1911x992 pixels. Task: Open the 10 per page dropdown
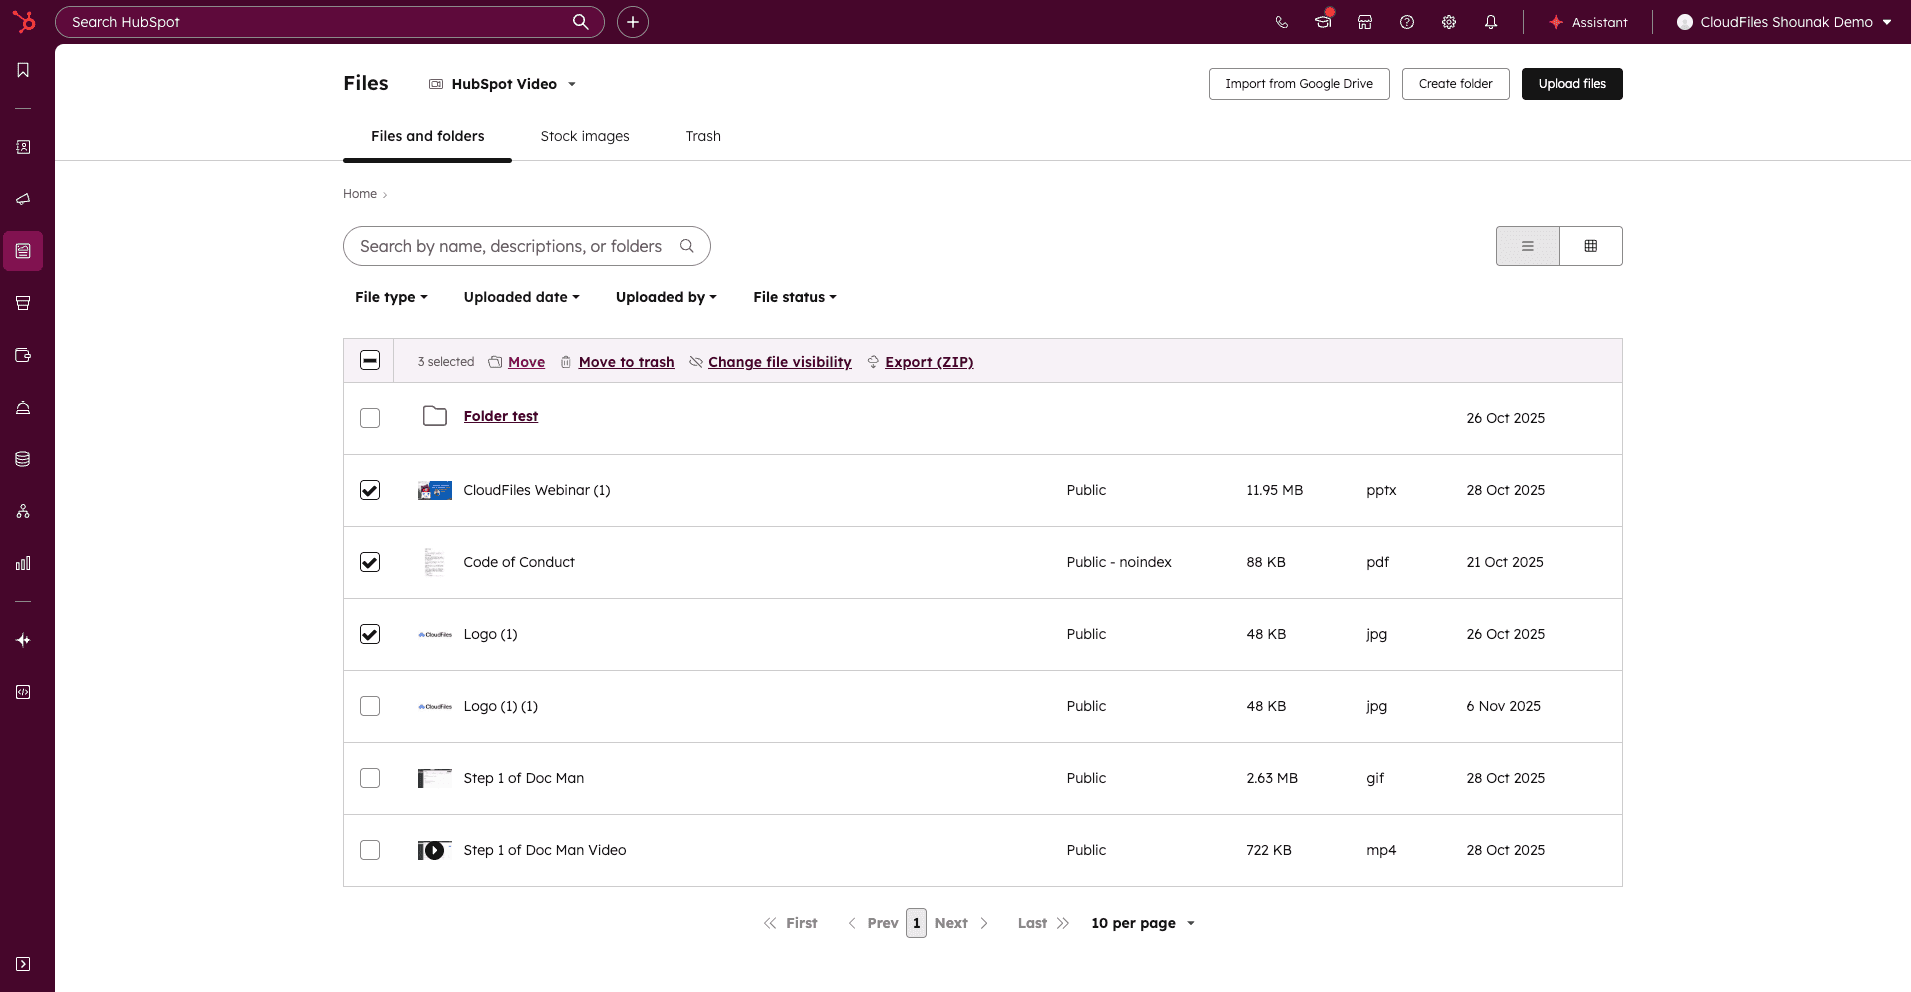tap(1142, 923)
